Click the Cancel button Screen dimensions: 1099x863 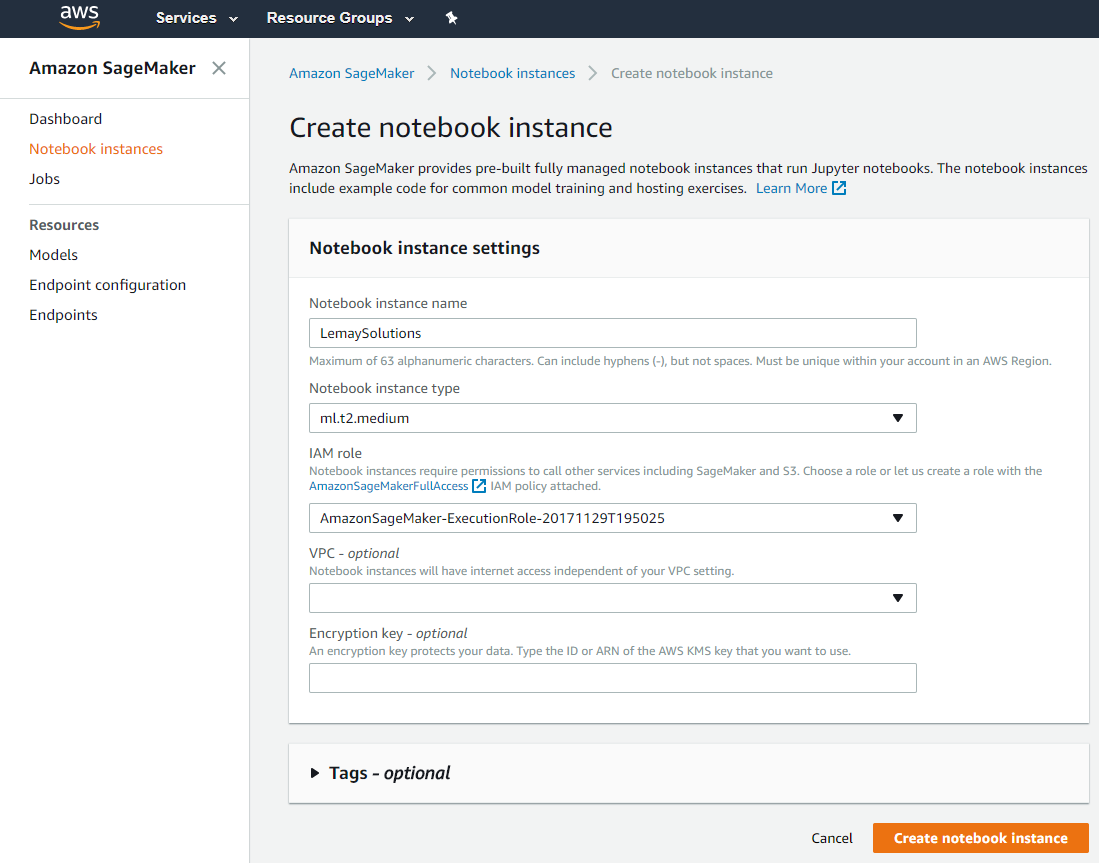(832, 838)
